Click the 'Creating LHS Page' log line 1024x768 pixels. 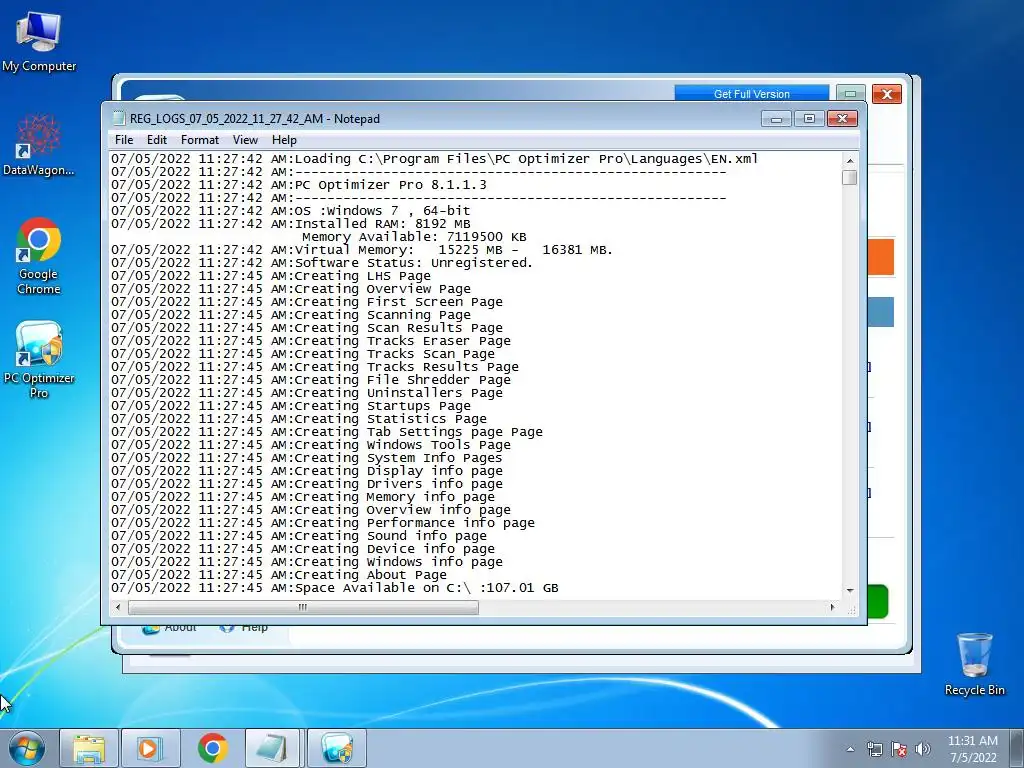(x=271, y=276)
